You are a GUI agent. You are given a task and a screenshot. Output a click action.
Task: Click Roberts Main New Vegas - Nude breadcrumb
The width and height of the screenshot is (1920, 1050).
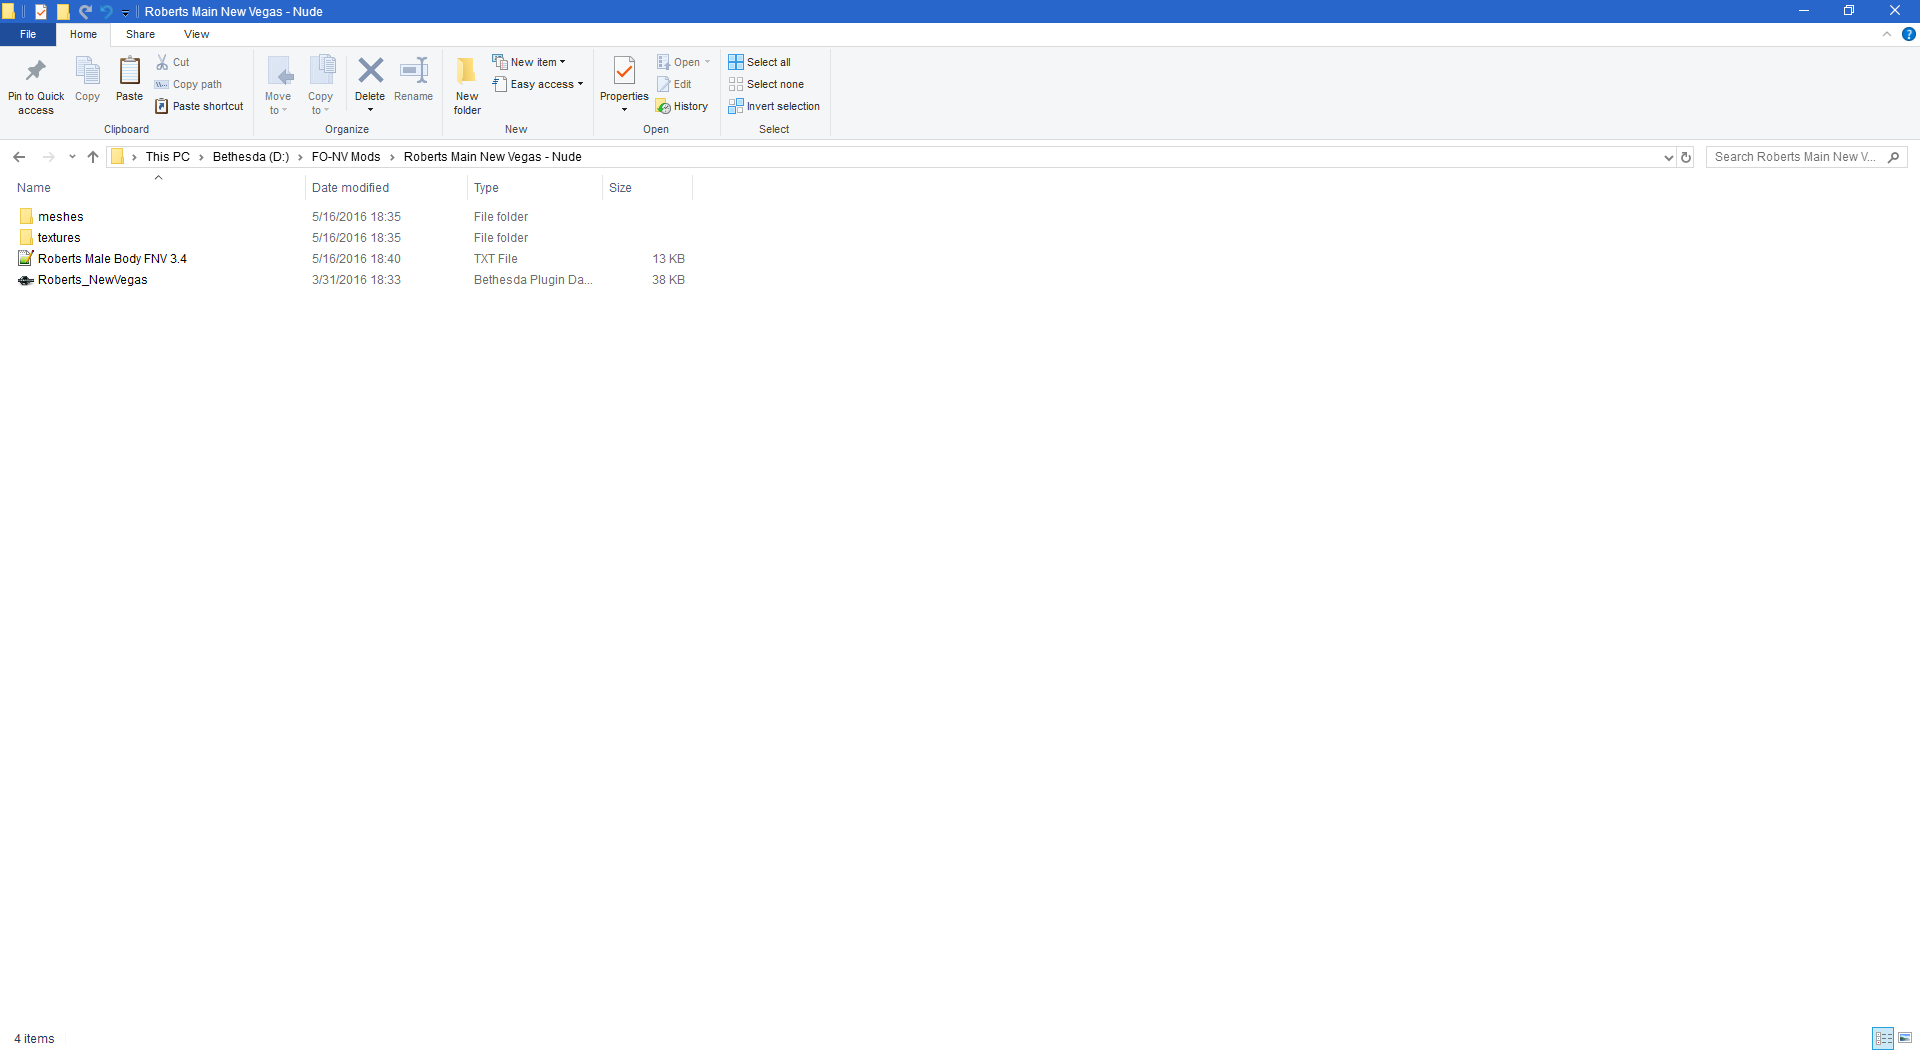pos(493,157)
